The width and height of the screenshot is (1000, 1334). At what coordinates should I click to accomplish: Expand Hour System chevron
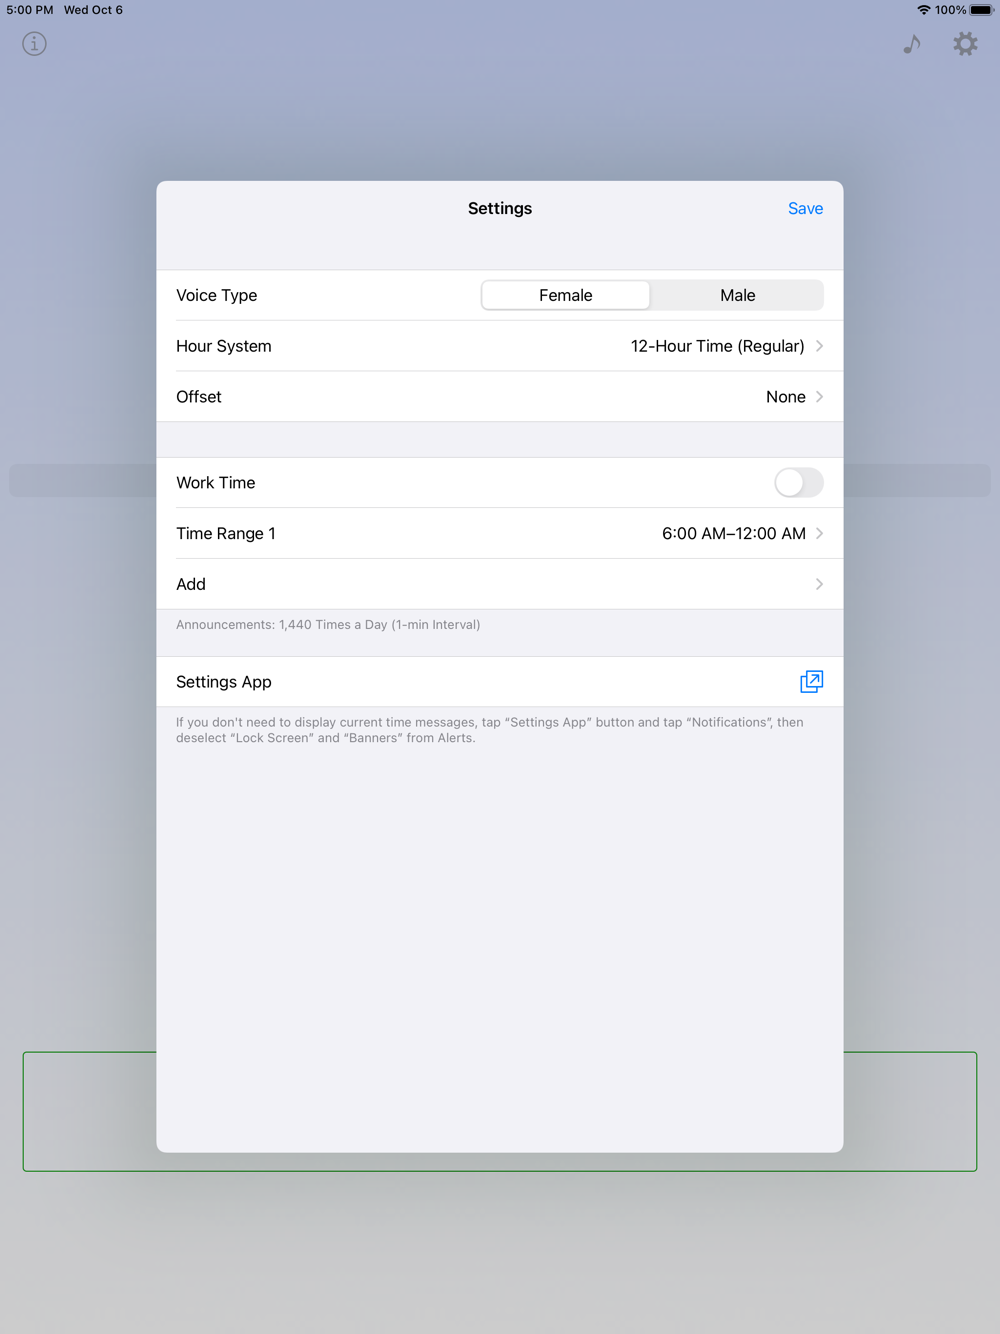[819, 346]
